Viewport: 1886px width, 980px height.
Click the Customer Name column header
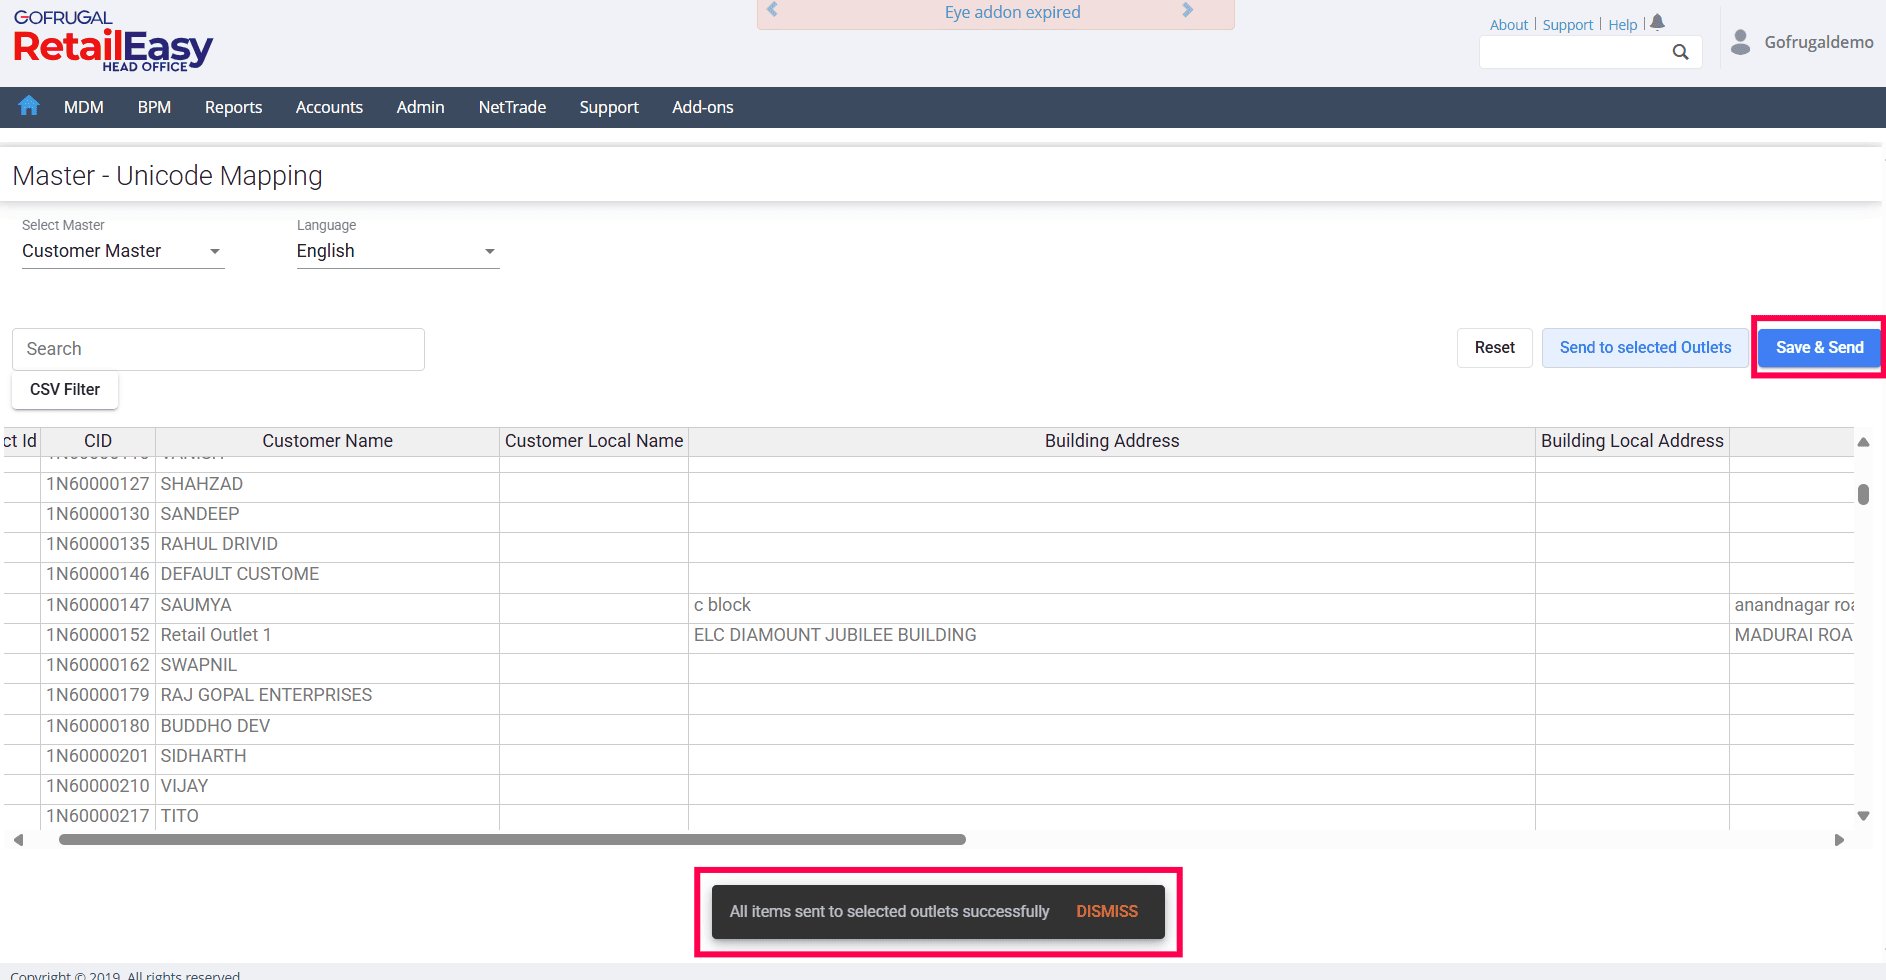[327, 441]
